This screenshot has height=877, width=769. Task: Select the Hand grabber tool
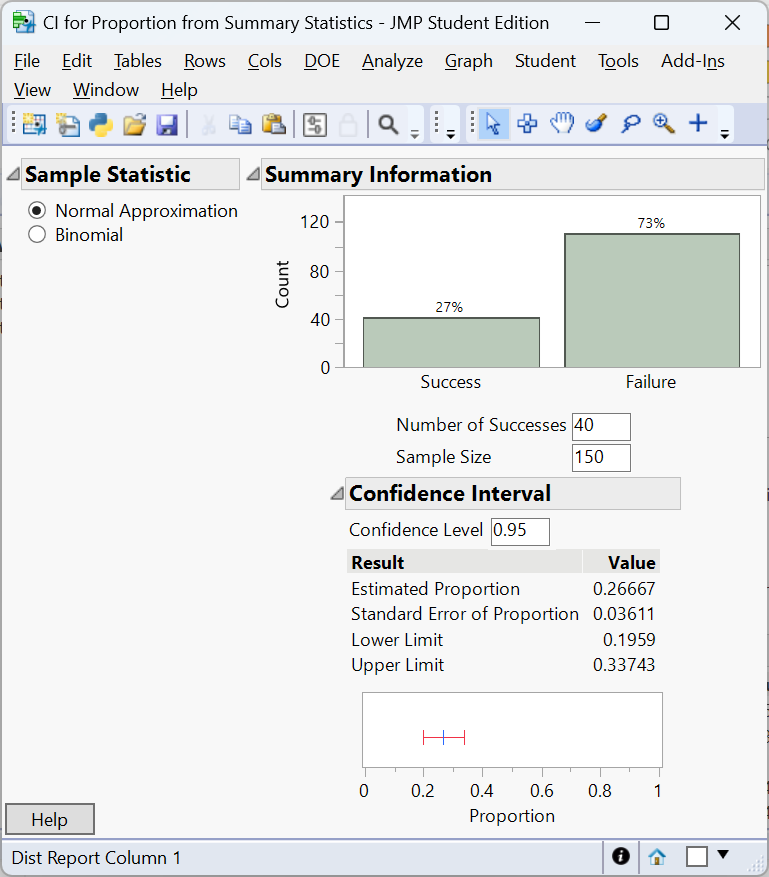pyautogui.click(x=562, y=124)
